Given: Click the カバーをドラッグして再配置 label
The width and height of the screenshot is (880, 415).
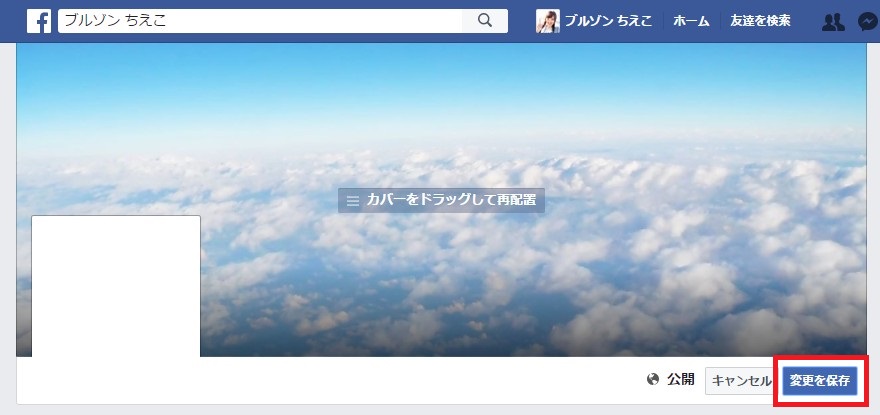Looking at the screenshot, I should tap(441, 200).
